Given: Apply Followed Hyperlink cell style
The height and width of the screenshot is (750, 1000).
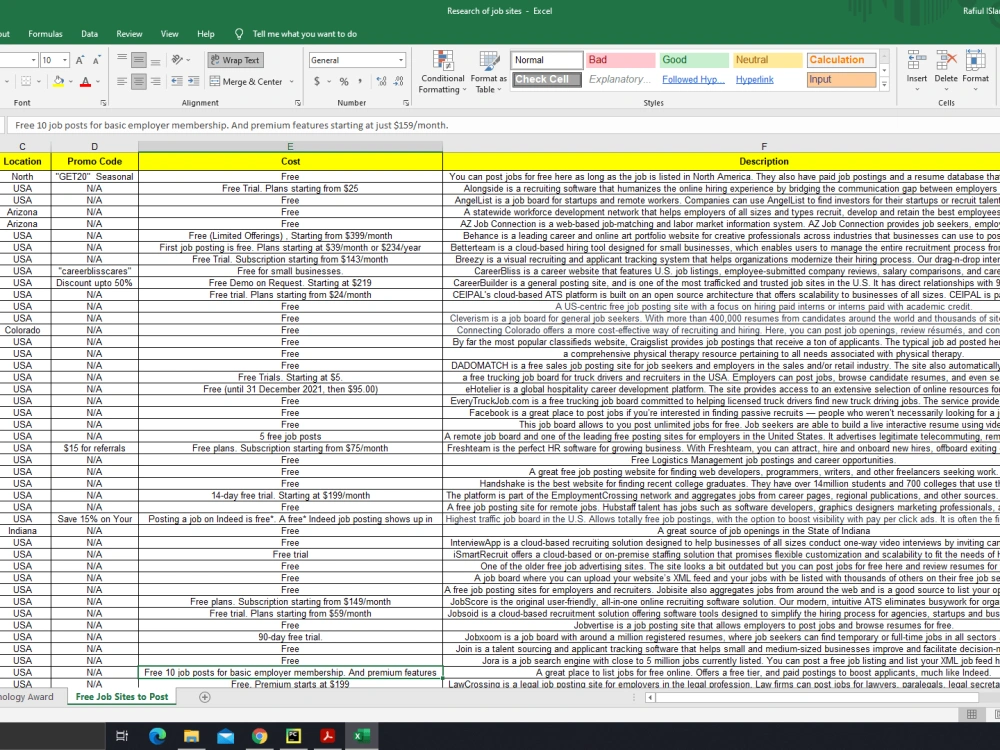Looking at the screenshot, I should point(693,79).
